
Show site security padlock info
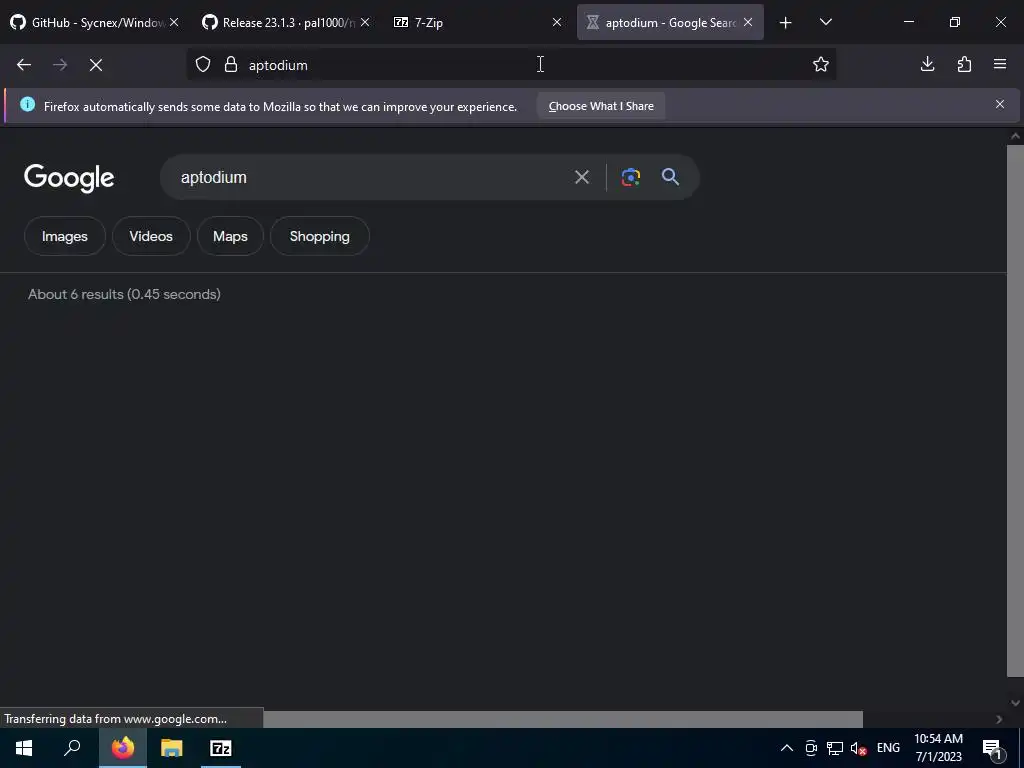click(x=231, y=65)
